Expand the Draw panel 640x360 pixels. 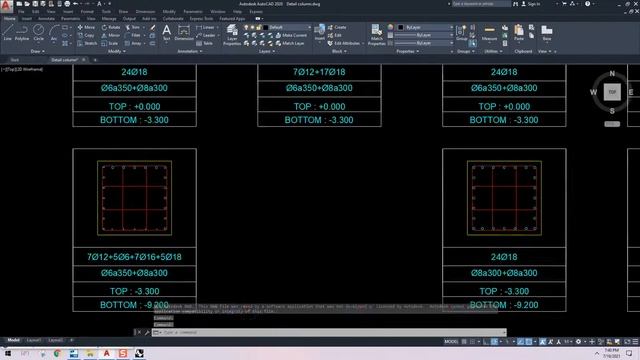coord(38,51)
